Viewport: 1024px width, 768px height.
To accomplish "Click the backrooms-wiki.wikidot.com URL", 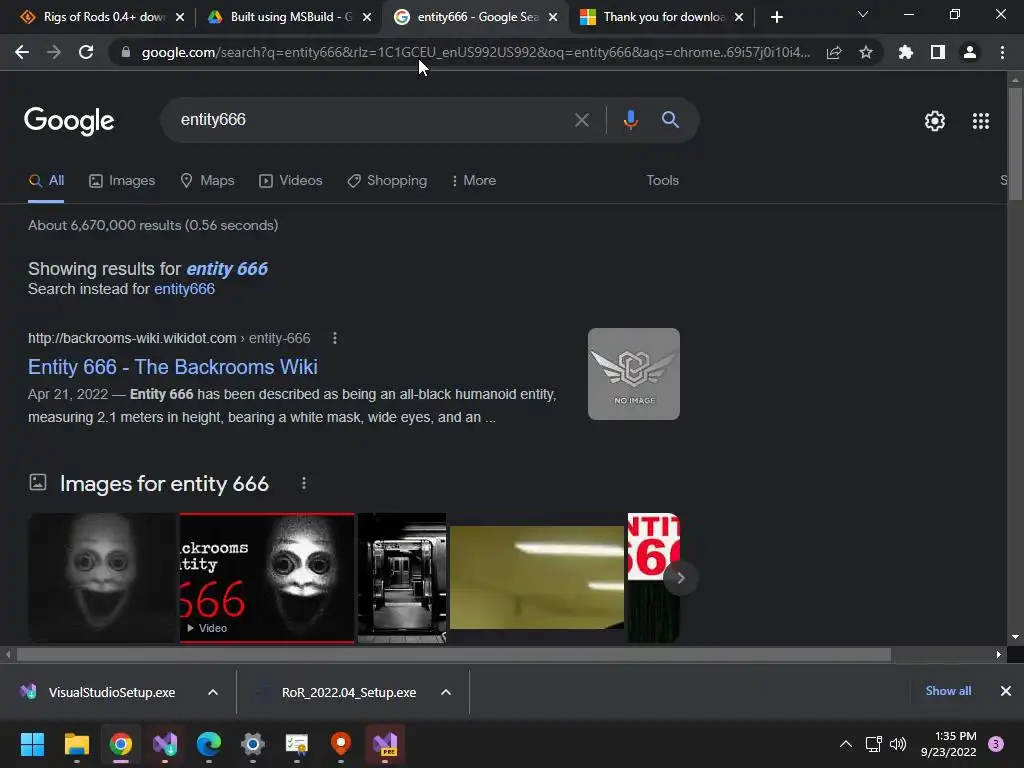I will (169, 338).
